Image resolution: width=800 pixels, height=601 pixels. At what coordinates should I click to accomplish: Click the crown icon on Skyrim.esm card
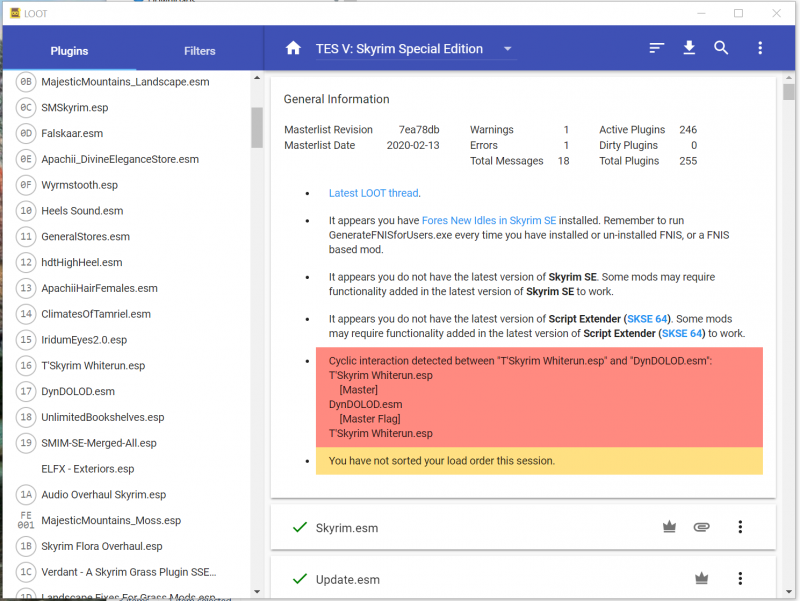tap(669, 527)
